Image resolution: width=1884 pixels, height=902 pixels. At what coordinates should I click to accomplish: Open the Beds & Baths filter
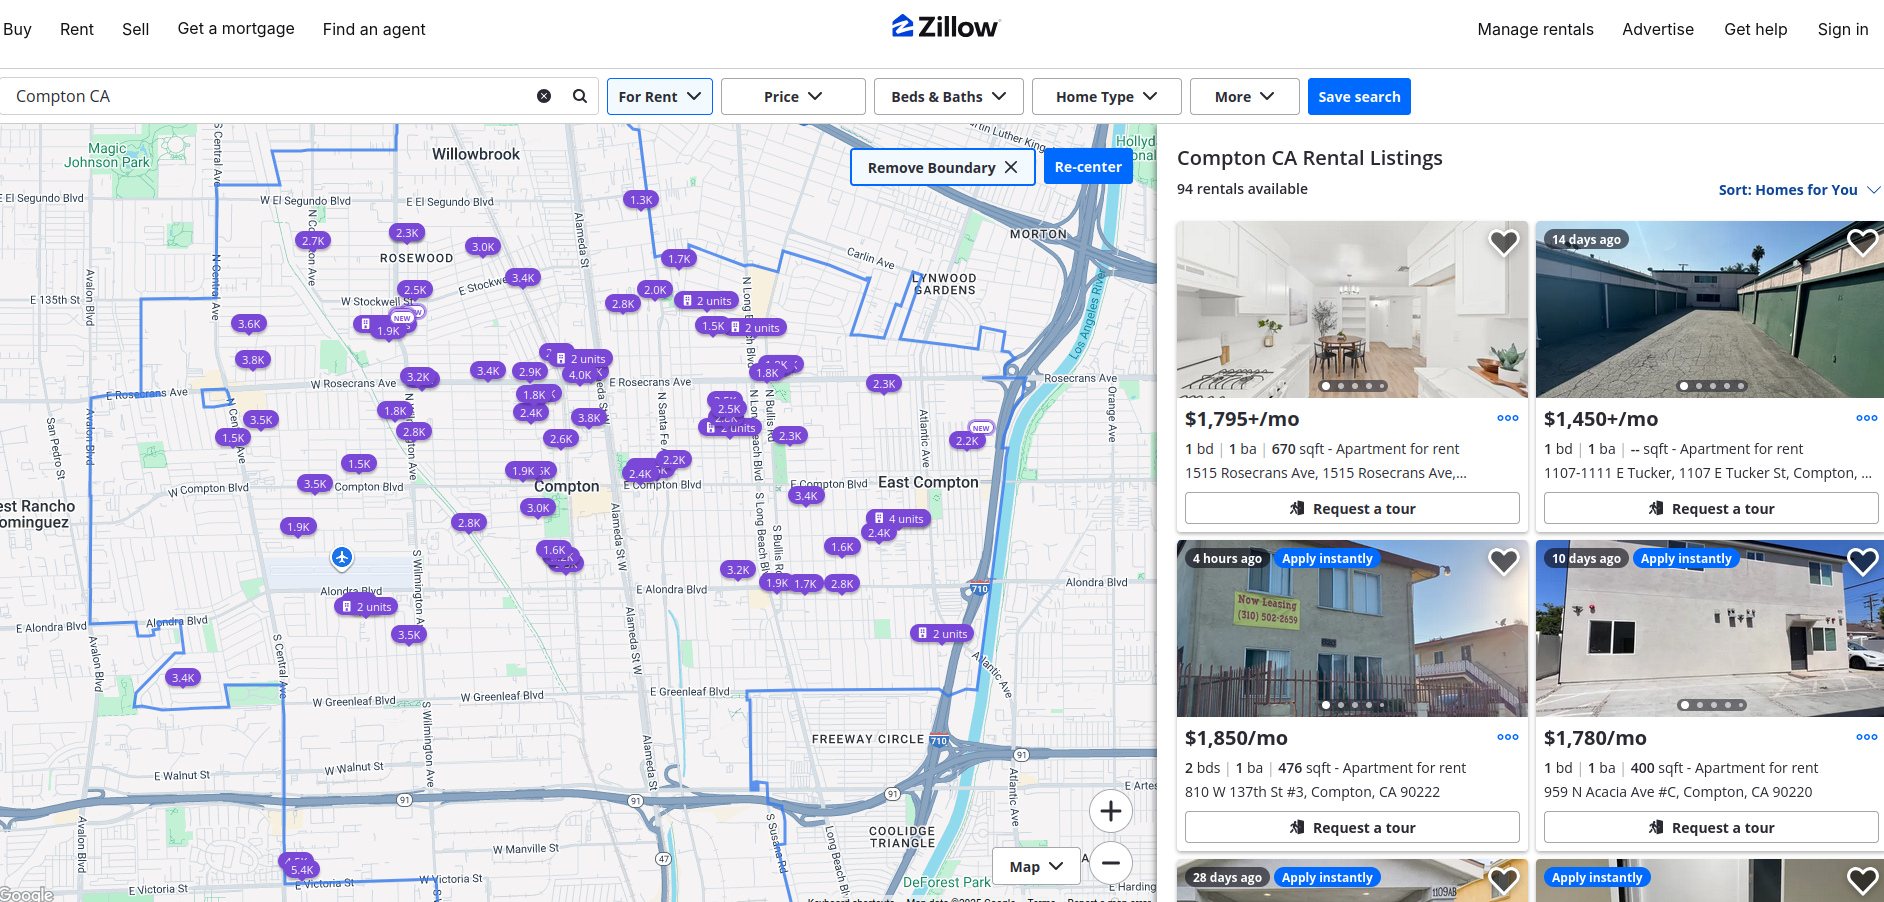(x=947, y=97)
